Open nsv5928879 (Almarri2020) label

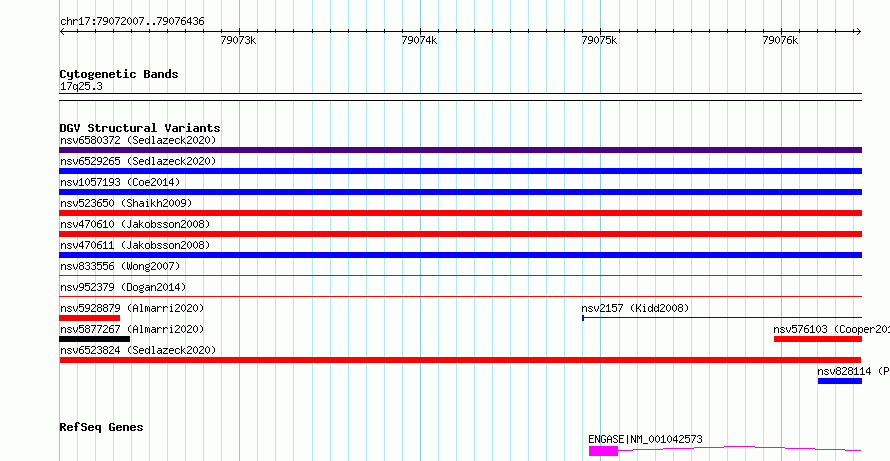tap(132, 308)
